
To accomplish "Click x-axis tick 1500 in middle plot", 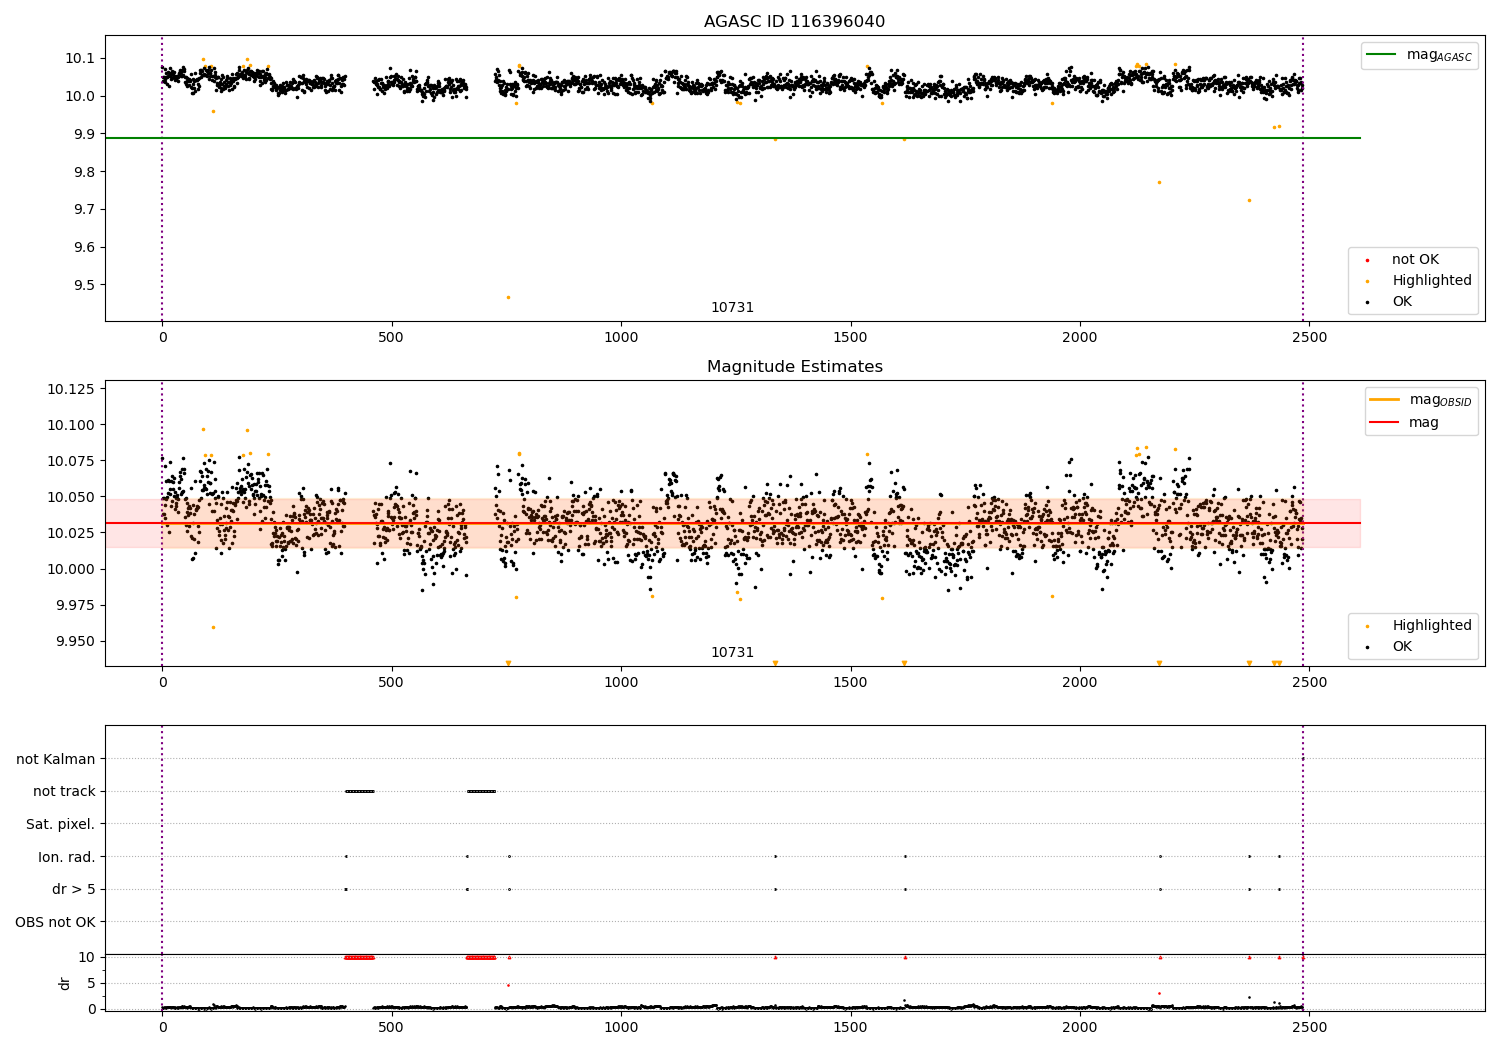I will pos(850,682).
